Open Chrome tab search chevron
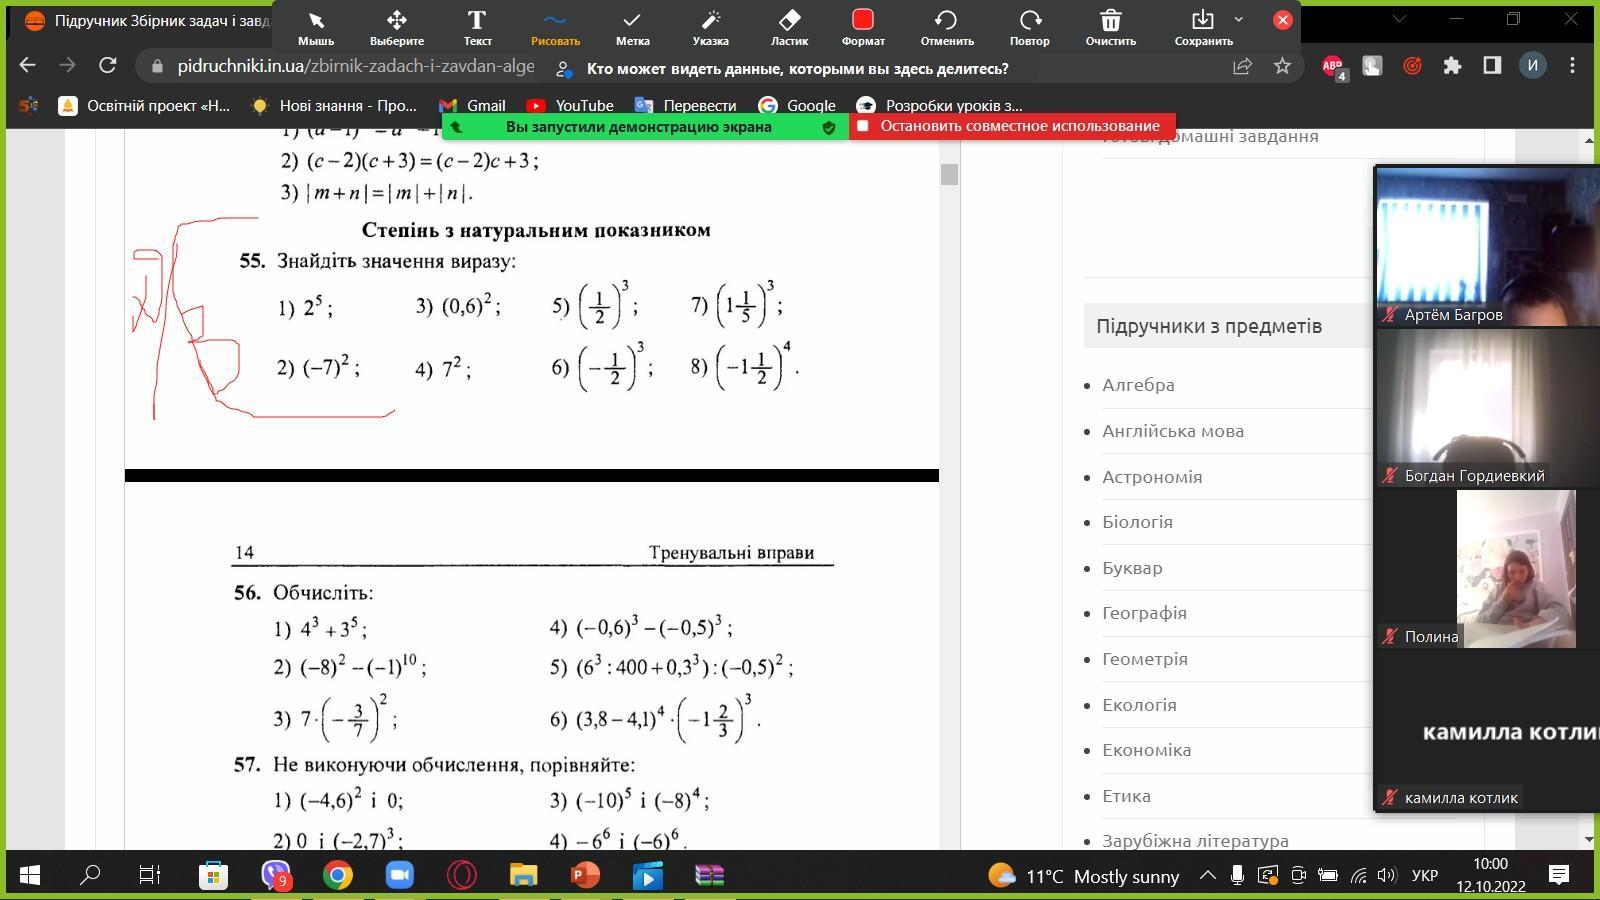 [x=1400, y=19]
